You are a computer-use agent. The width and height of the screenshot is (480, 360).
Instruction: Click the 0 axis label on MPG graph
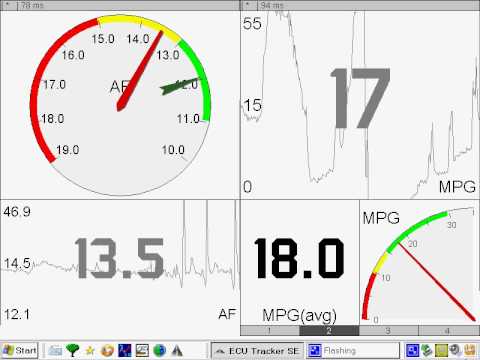(x=247, y=187)
